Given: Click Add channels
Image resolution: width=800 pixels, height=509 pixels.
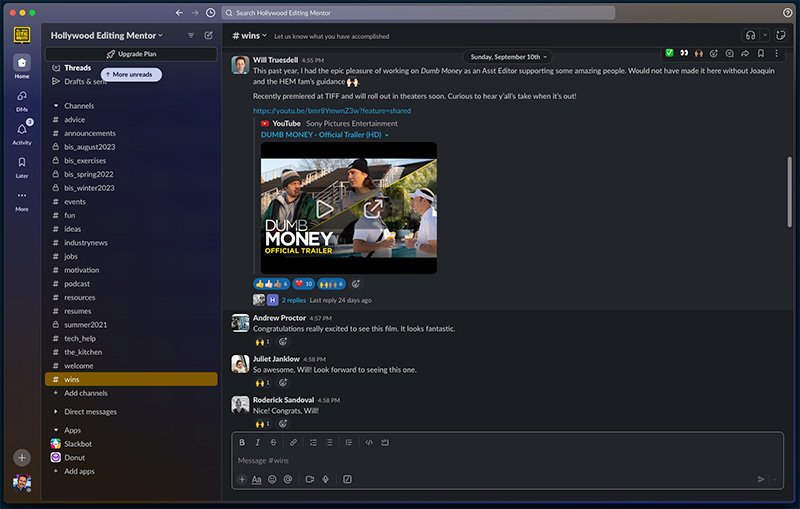Looking at the screenshot, I should coord(86,393).
